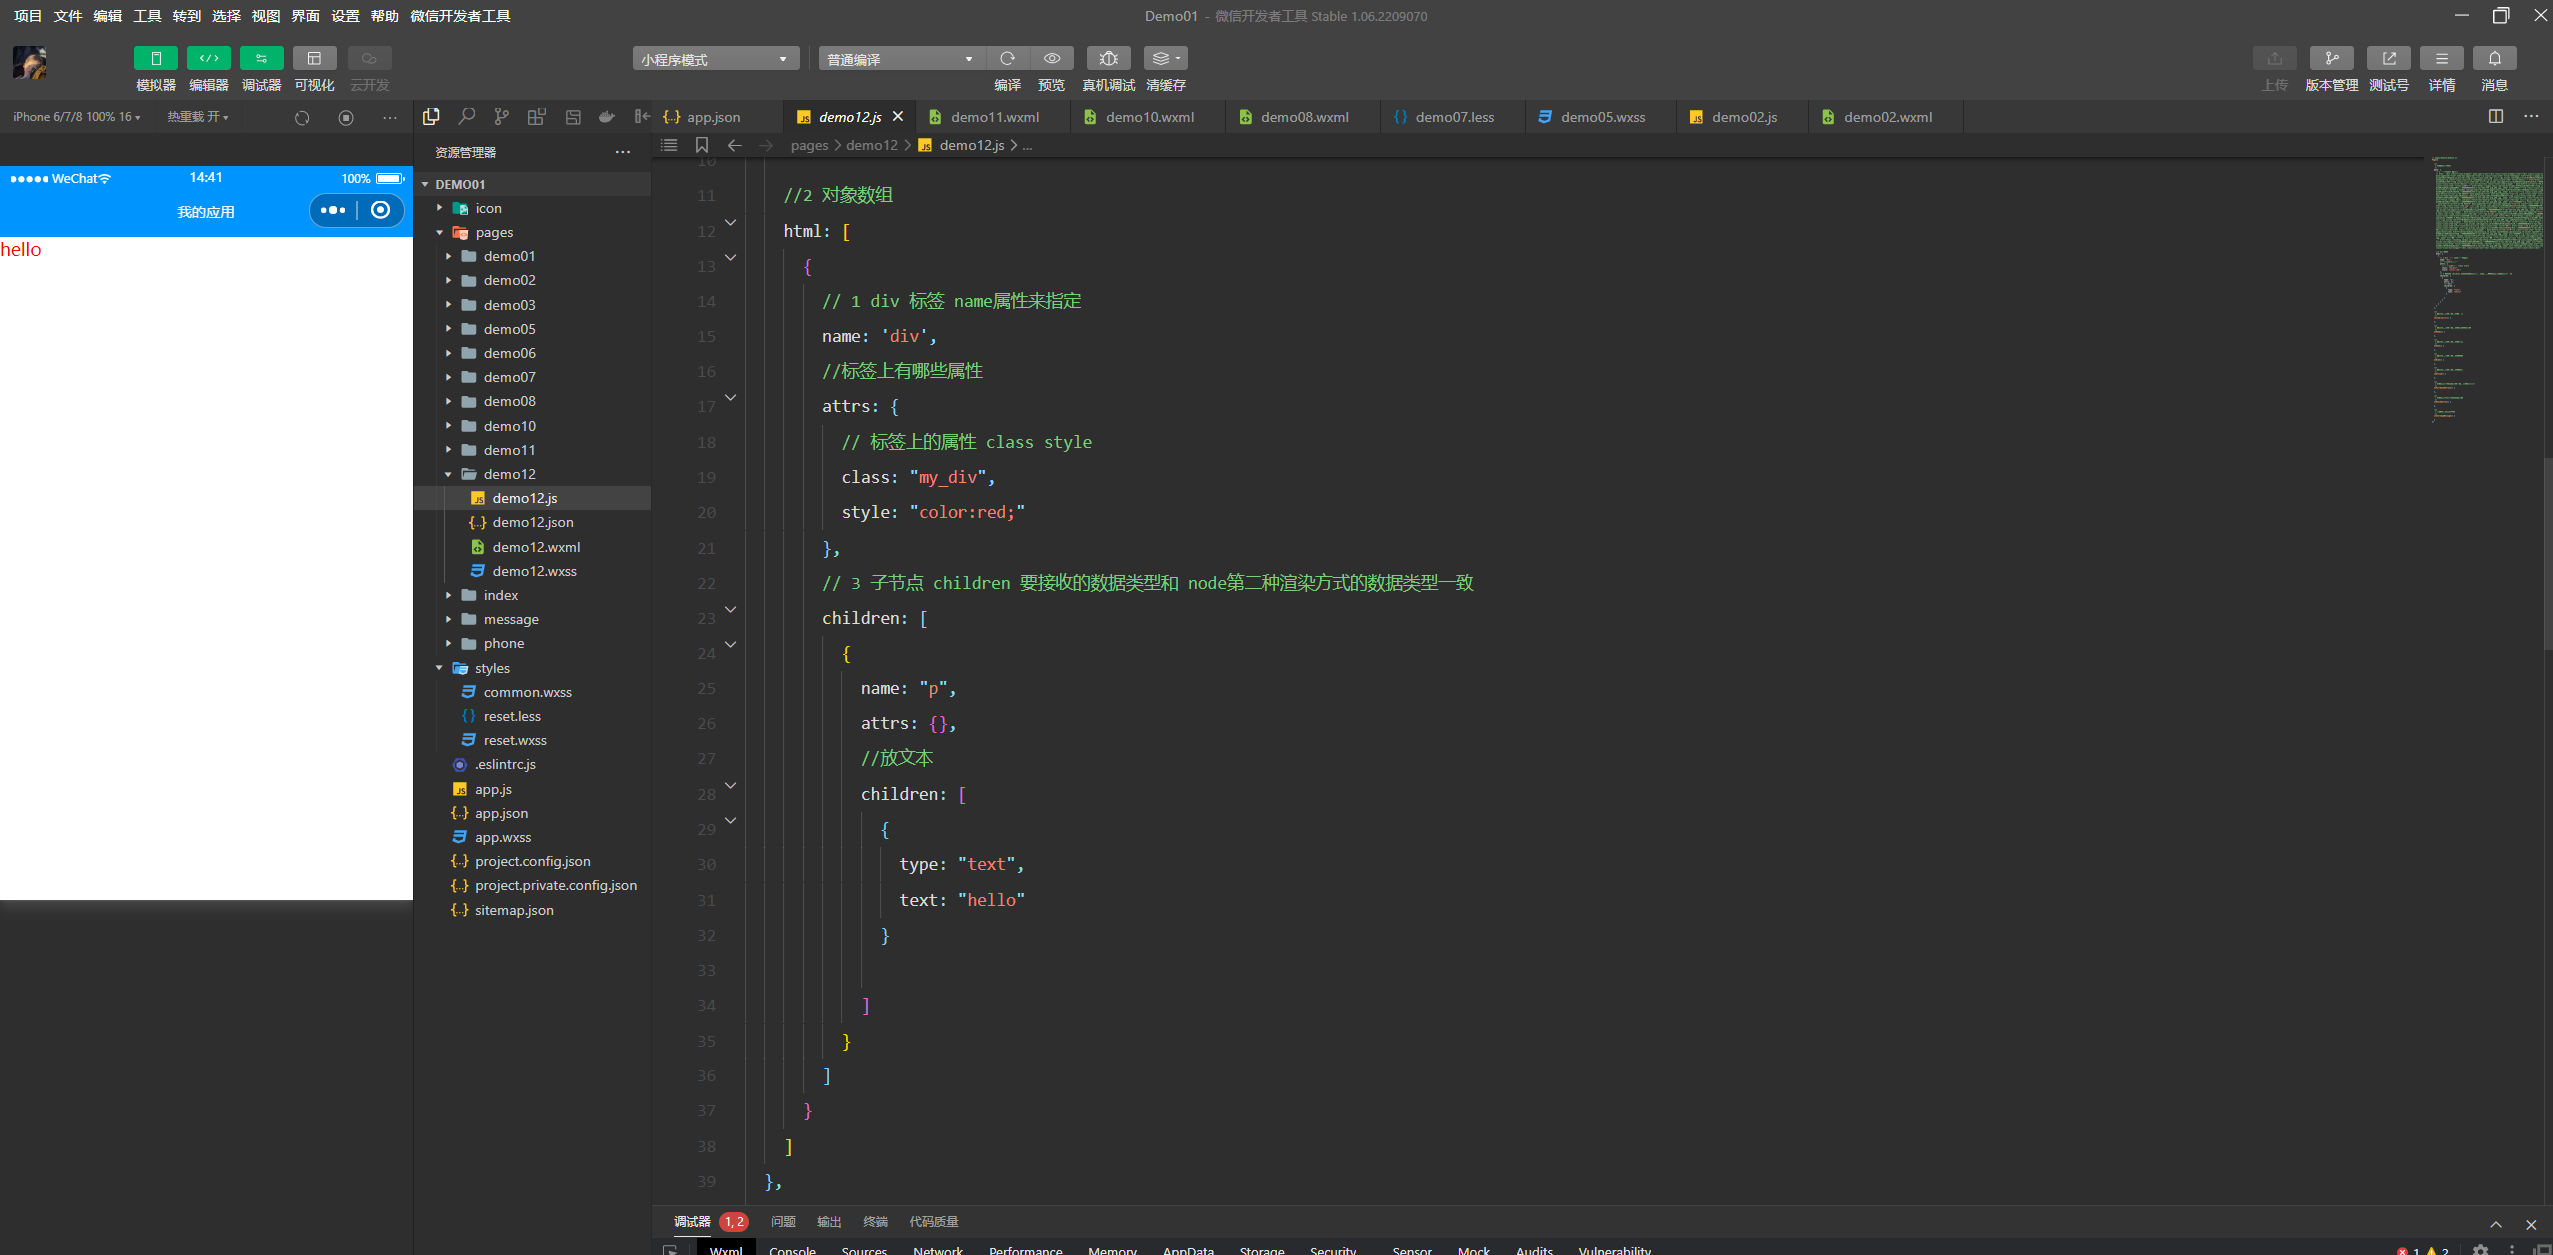
Task: Open demo12.wxml in file tree
Action: tap(535, 547)
